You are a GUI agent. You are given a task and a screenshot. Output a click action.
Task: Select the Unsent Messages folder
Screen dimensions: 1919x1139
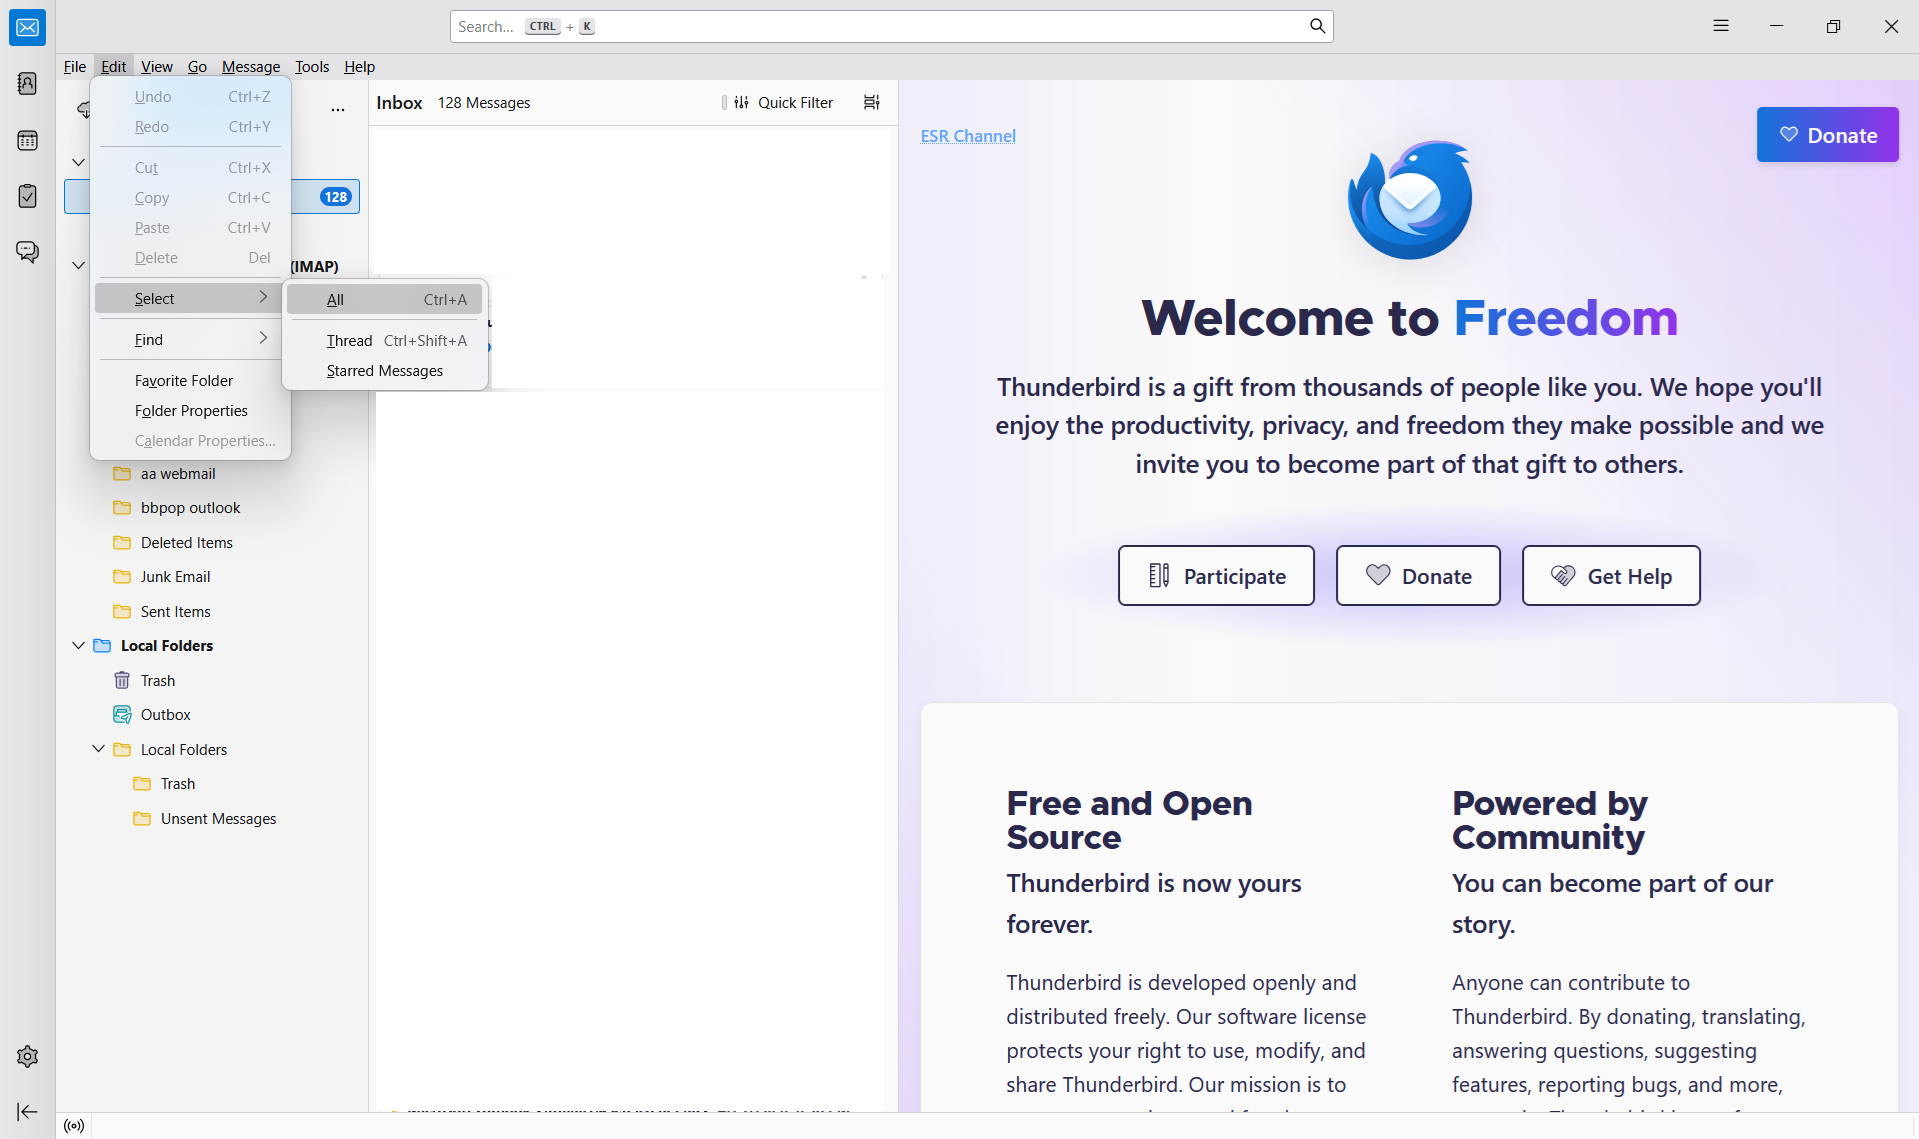[218, 819]
